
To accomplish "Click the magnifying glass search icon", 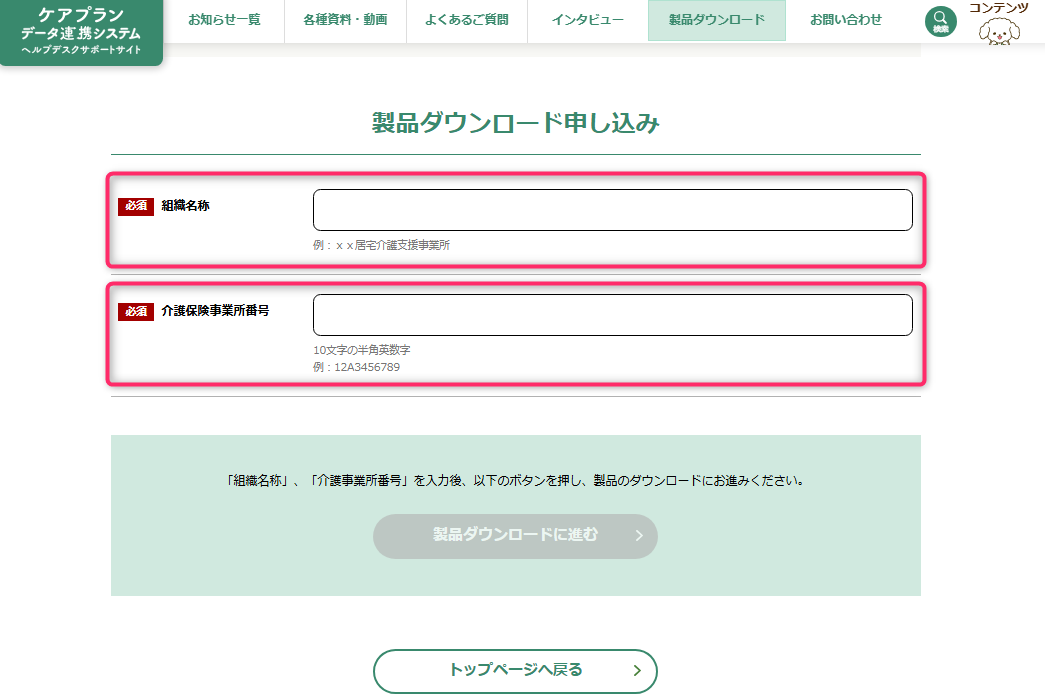I will tap(940, 21).
